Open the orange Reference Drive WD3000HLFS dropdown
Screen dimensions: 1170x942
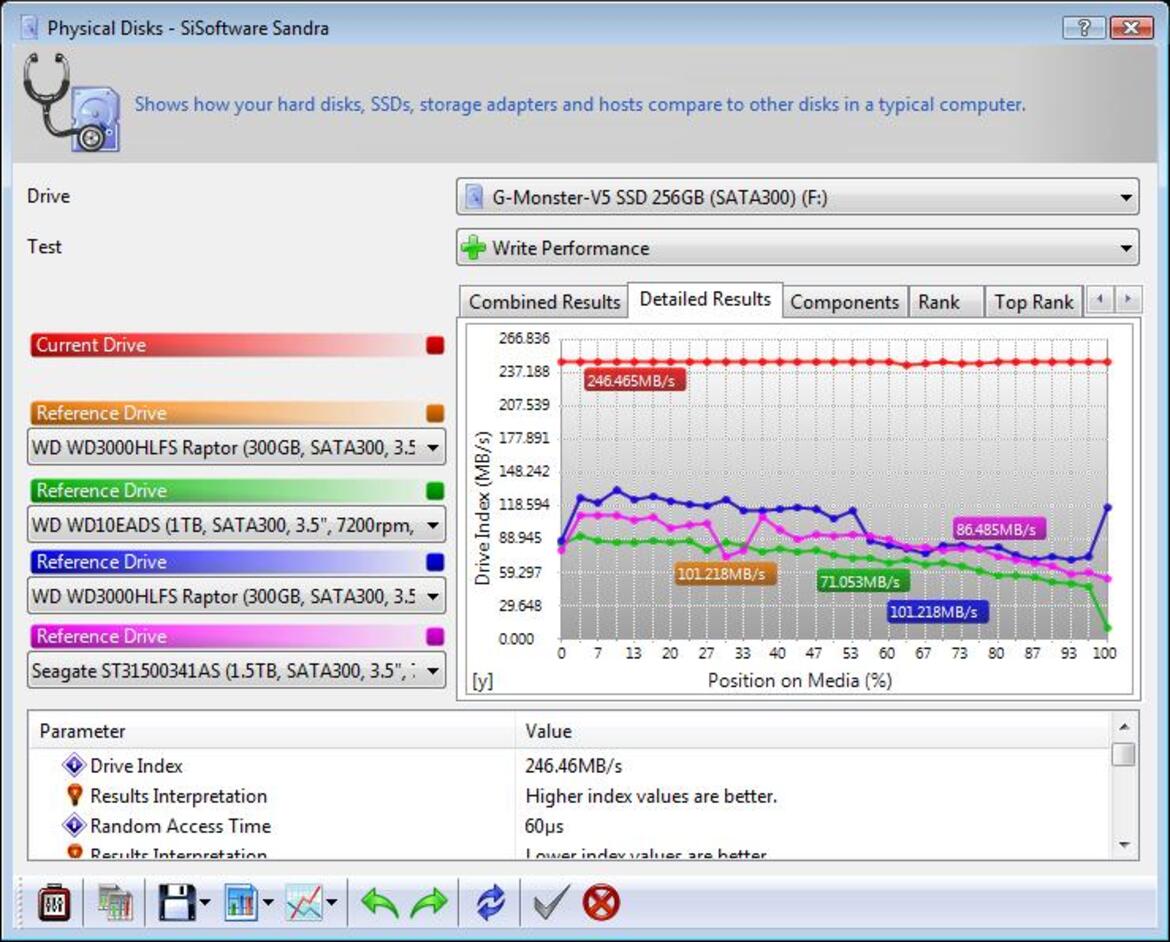tap(236, 447)
